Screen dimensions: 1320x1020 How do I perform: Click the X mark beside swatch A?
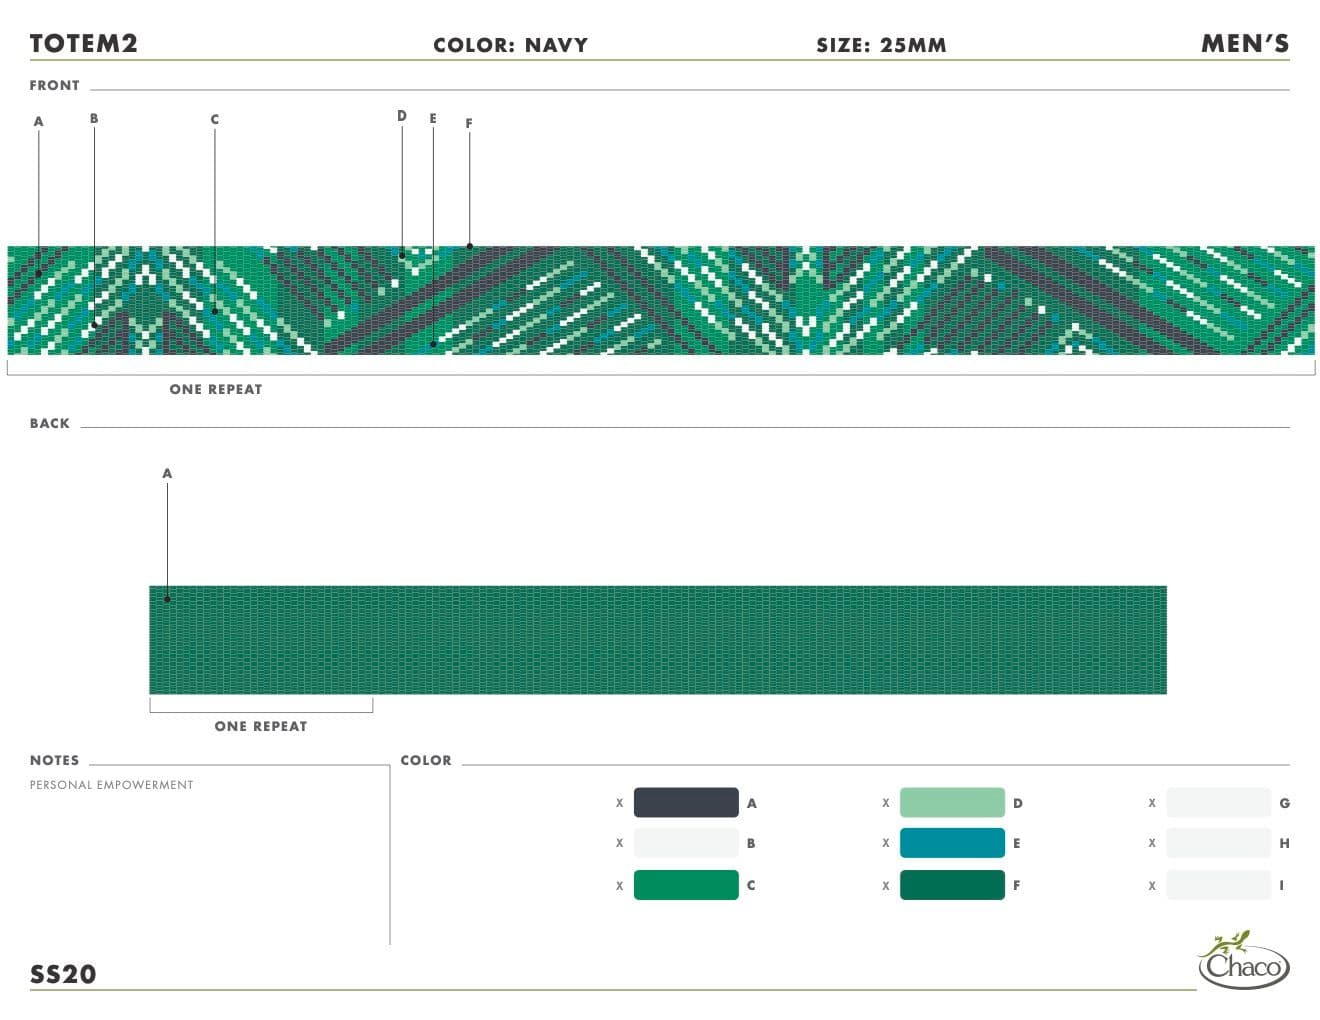click(x=619, y=803)
